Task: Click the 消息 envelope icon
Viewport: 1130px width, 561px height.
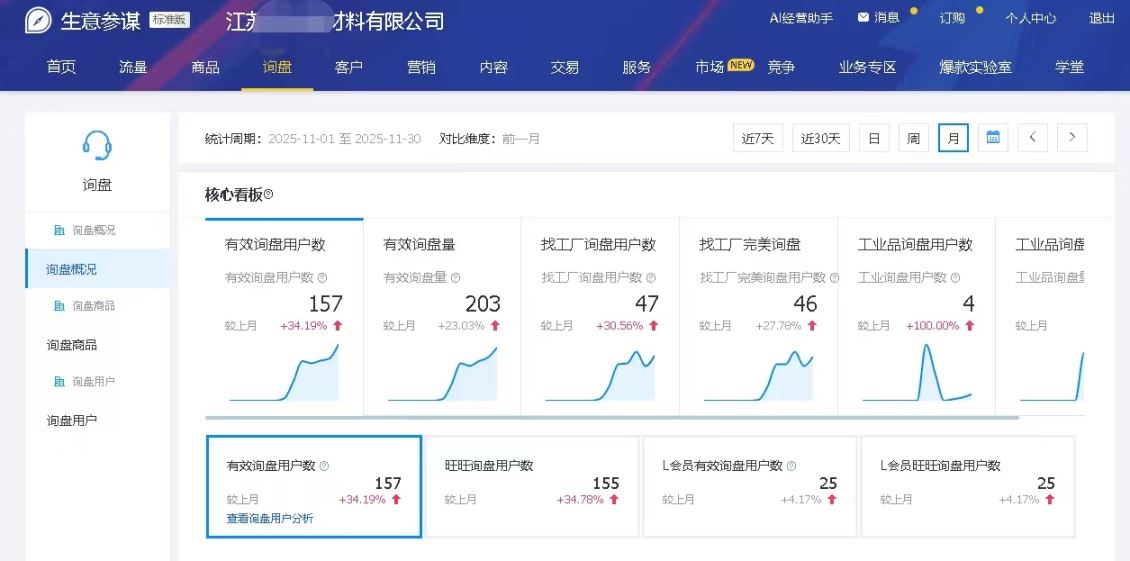Action: tap(863, 18)
